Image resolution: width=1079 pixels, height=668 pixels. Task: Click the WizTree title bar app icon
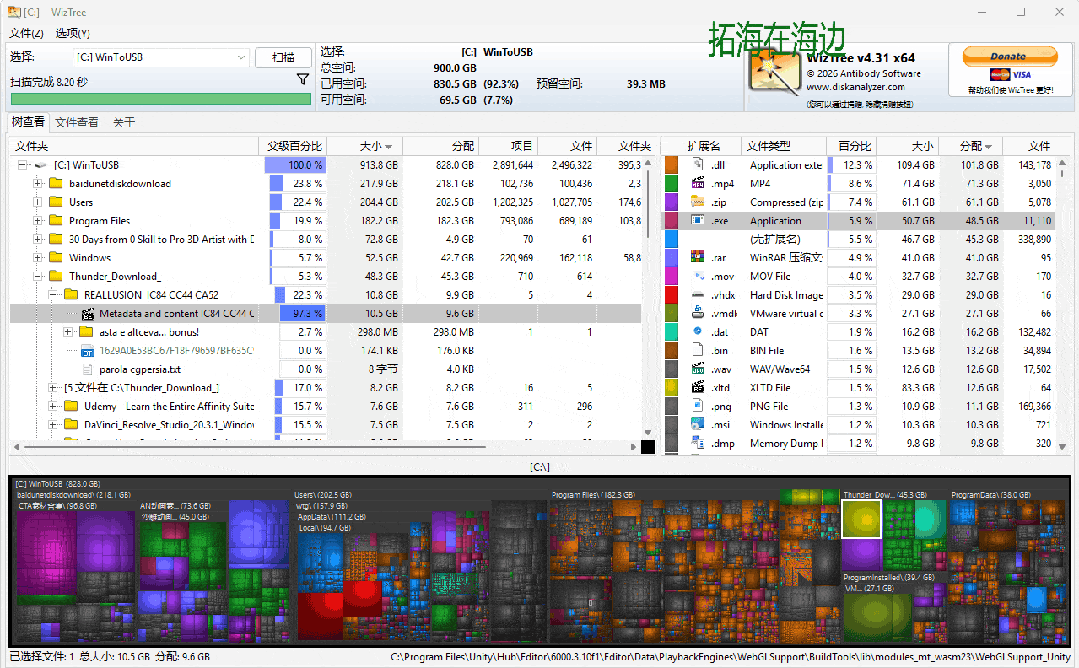pyautogui.click(x=14, y=12)
